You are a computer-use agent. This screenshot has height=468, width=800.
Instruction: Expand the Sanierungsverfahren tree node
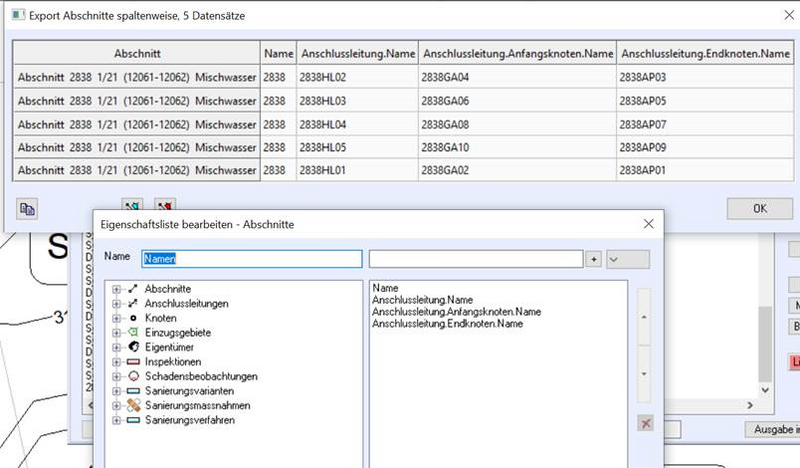tap(116, 421)
